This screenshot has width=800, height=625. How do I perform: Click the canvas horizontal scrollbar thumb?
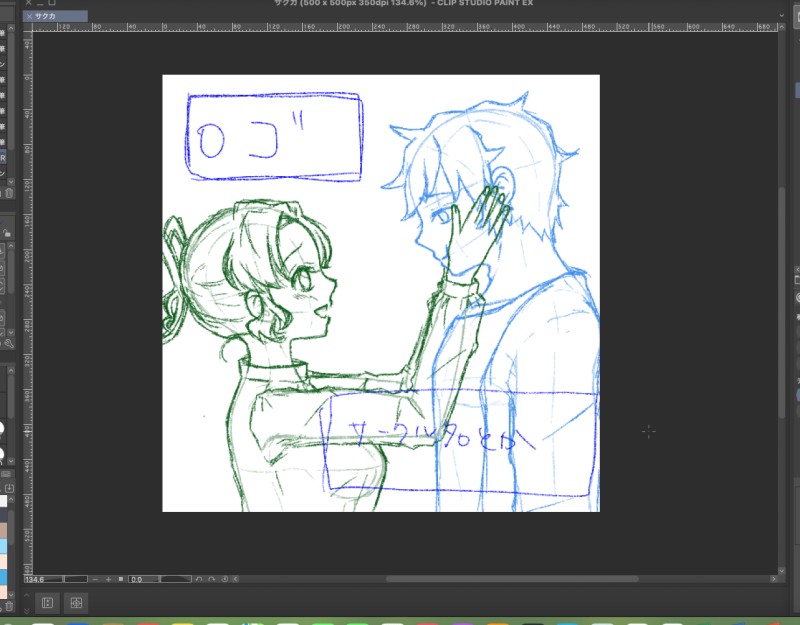512,579
